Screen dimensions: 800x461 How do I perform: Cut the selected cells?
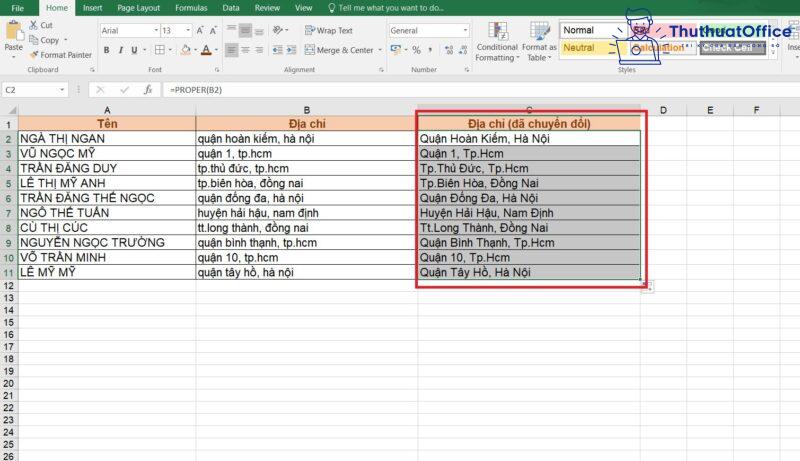(41, 25)
